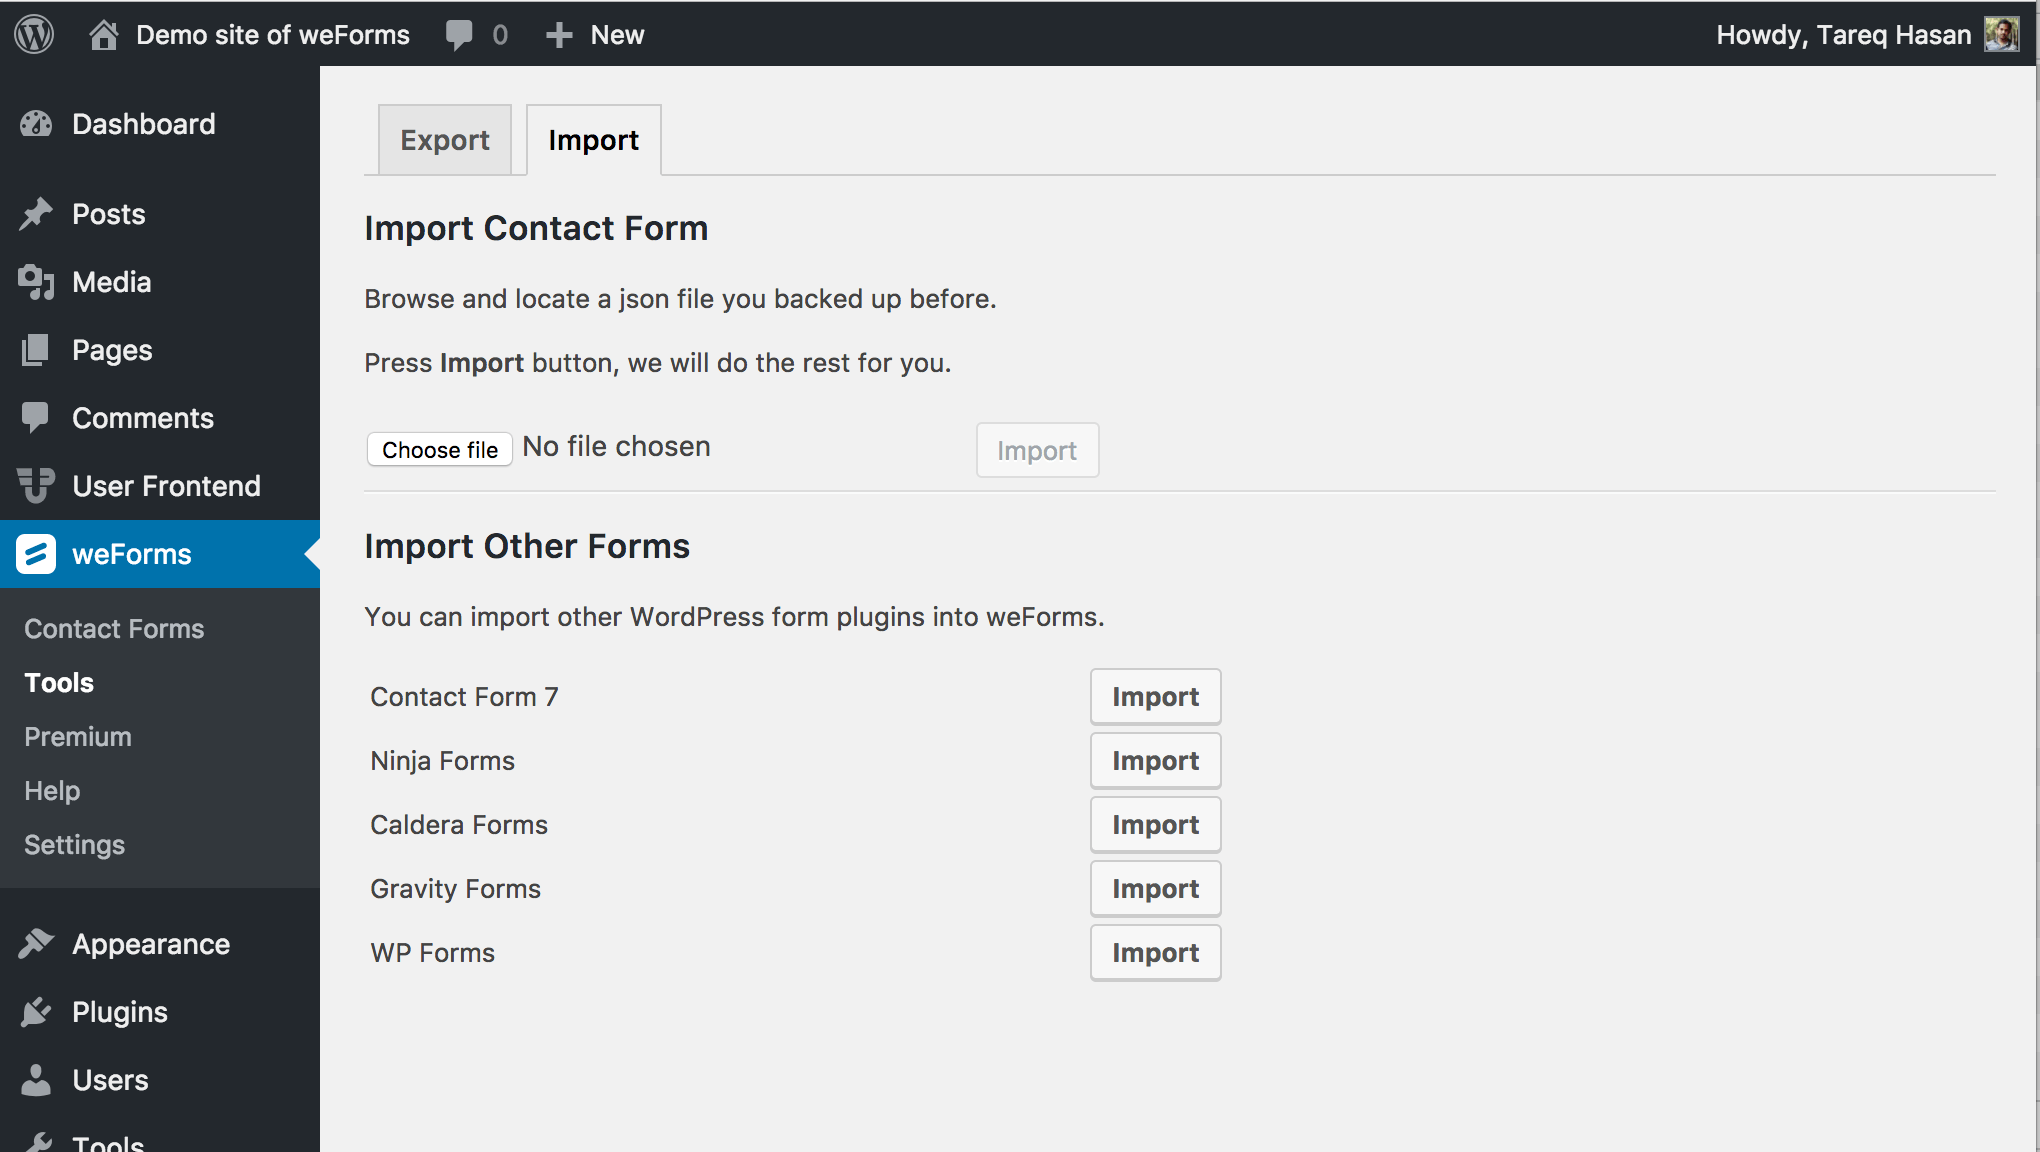The height and width of the screenshot is (1152, 2040).
Task: Click the Choose file button
Action: point(439,447)
